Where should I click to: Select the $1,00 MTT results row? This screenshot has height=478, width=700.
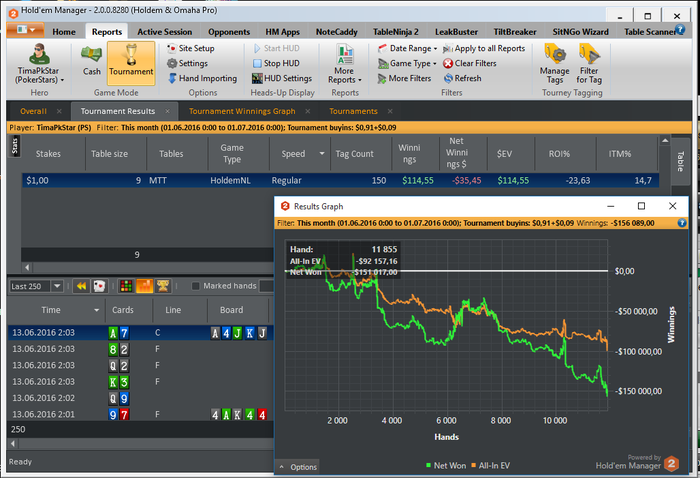click(x=340, y=180)
